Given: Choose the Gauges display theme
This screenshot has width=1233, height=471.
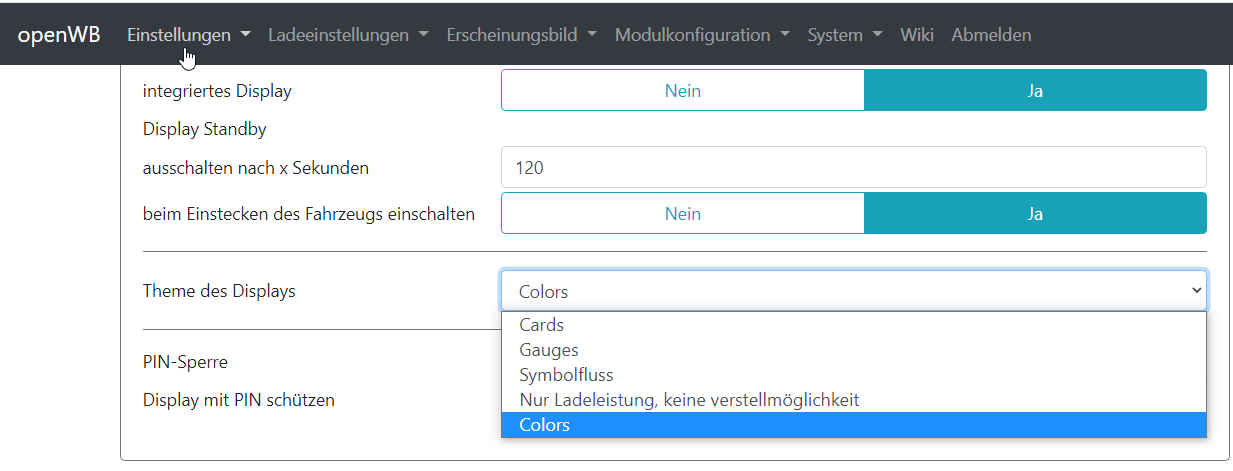Looking at the screenshot, I should (x=549, y=350).
